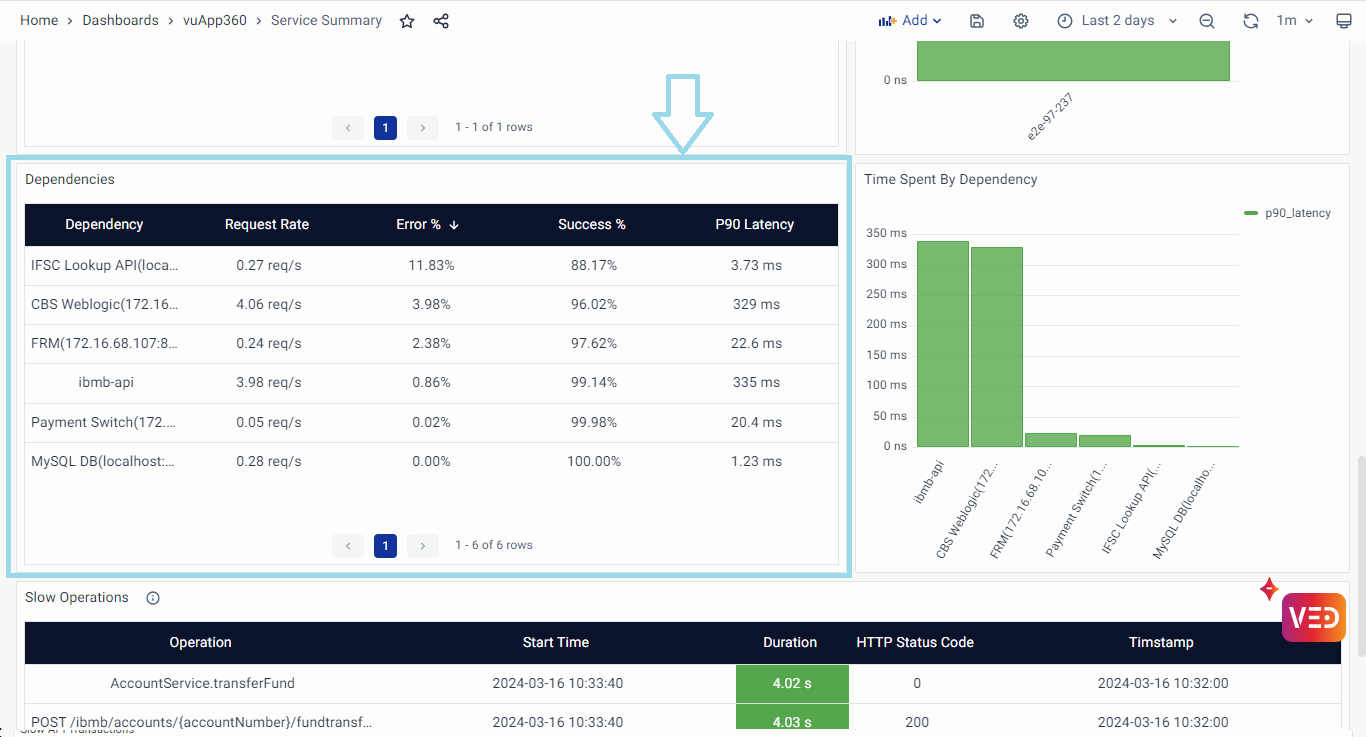Star this dashboard as favorite
This screenshot has height=737, width=1366.
[x=407, y=21]
